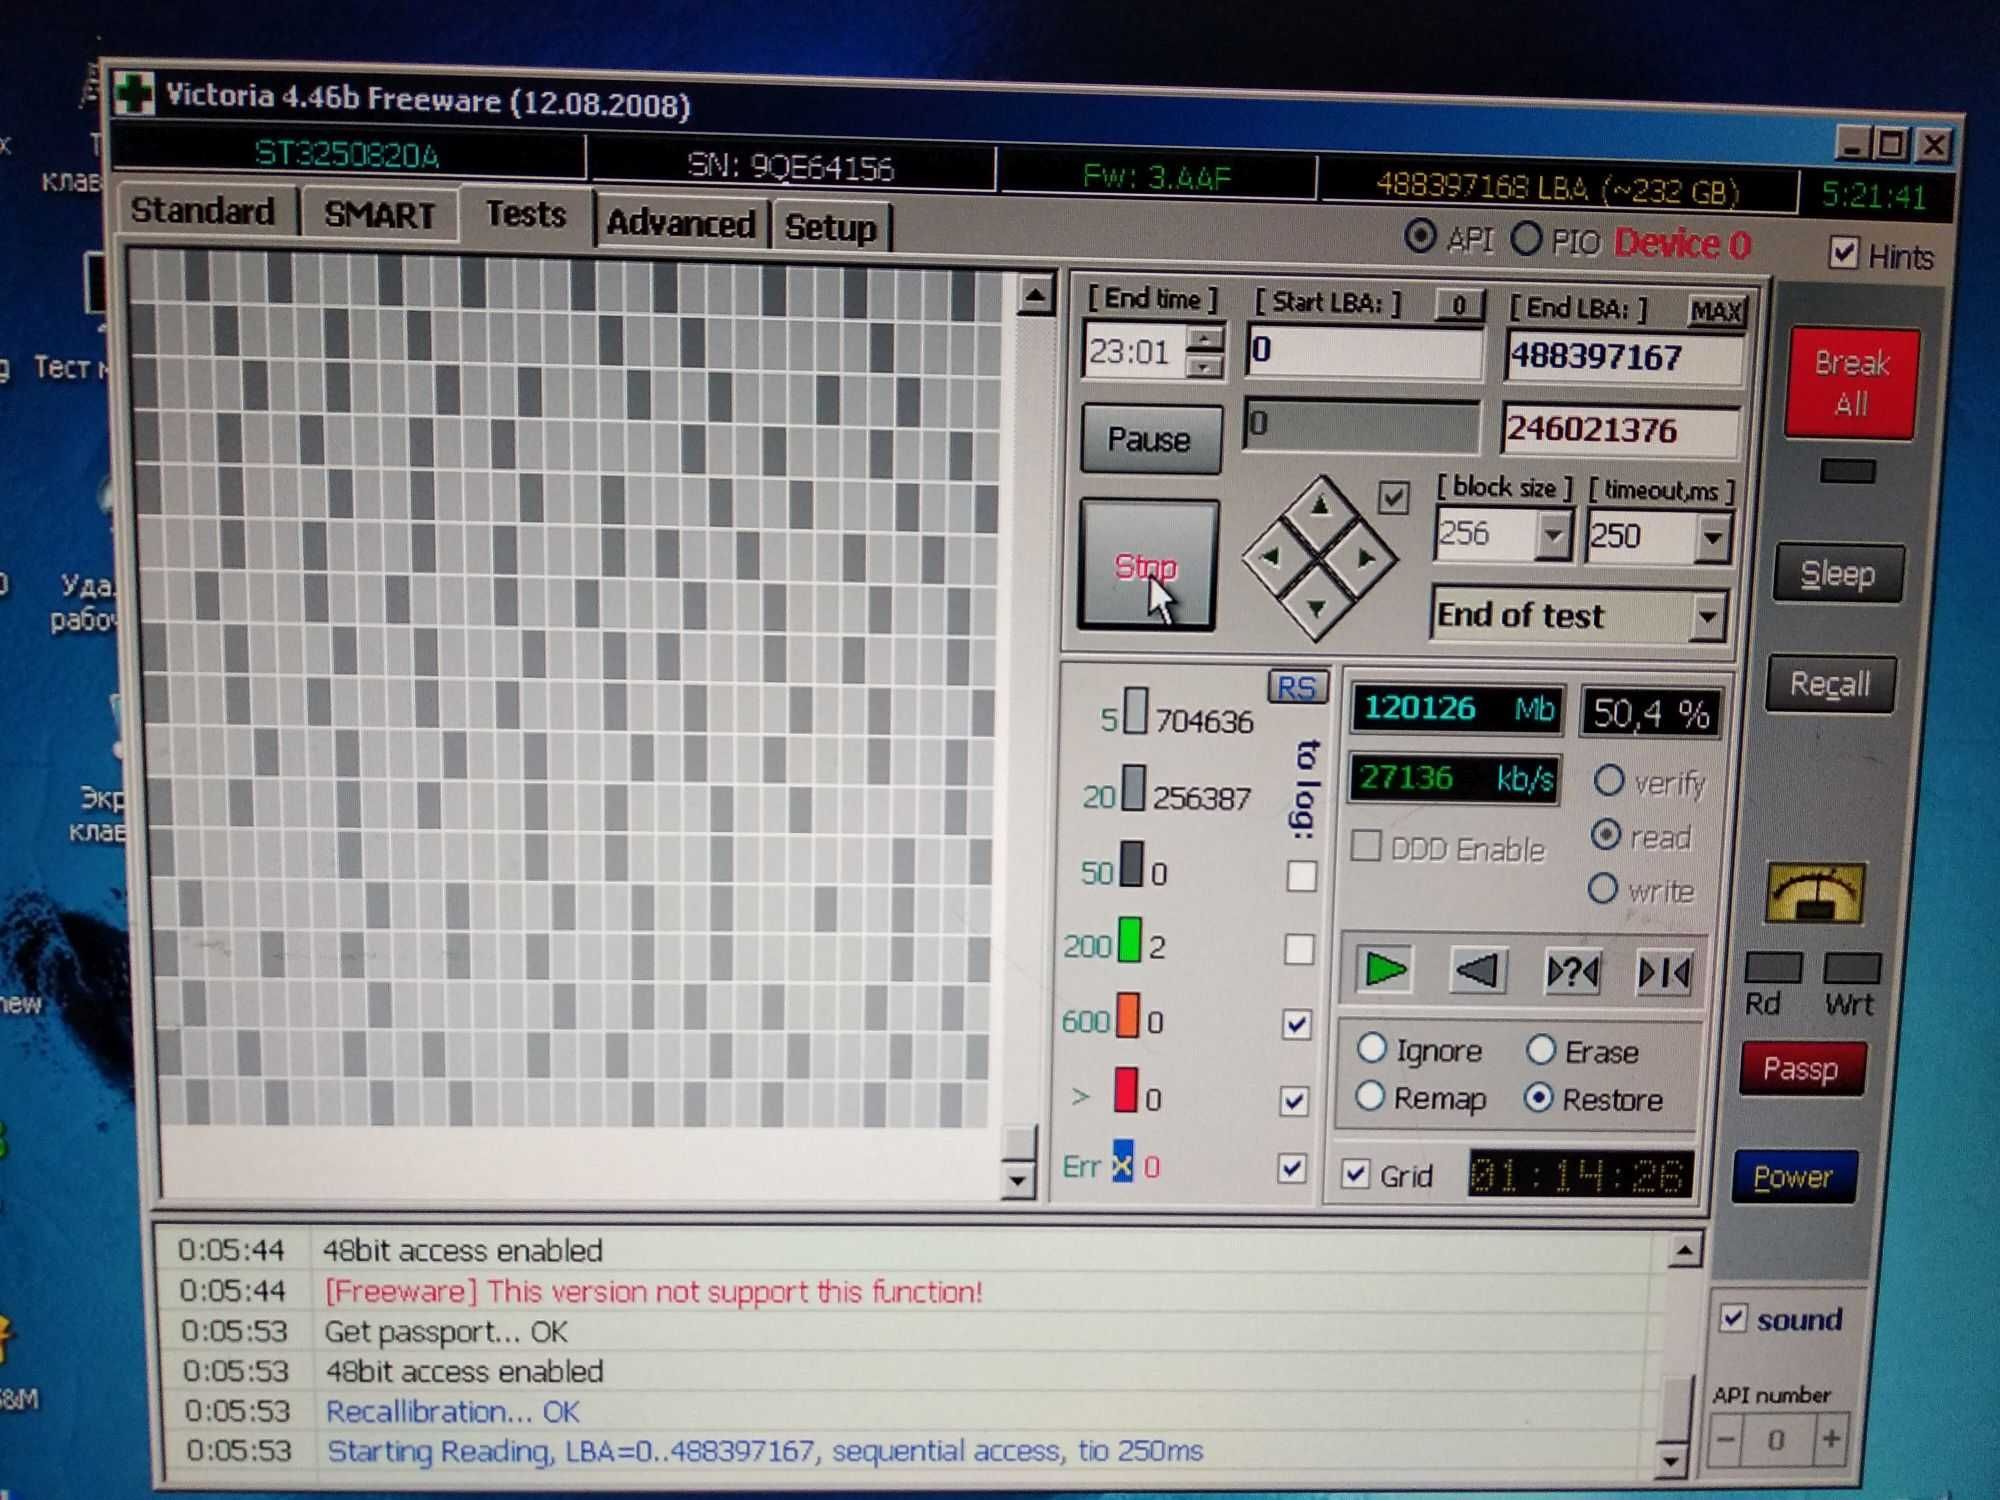
Task: Click the End LBA field showing 488397167
Action: point(1623,357)
